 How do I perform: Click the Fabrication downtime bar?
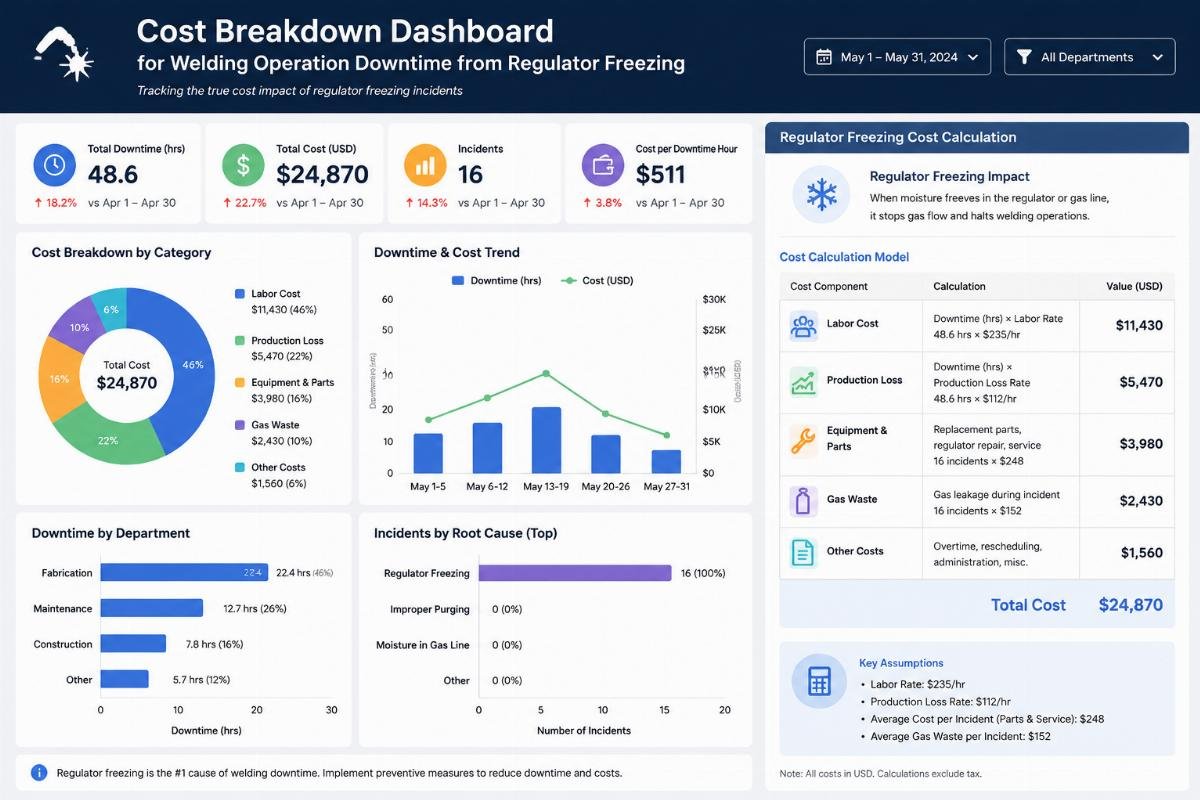[x=184, y=573]
